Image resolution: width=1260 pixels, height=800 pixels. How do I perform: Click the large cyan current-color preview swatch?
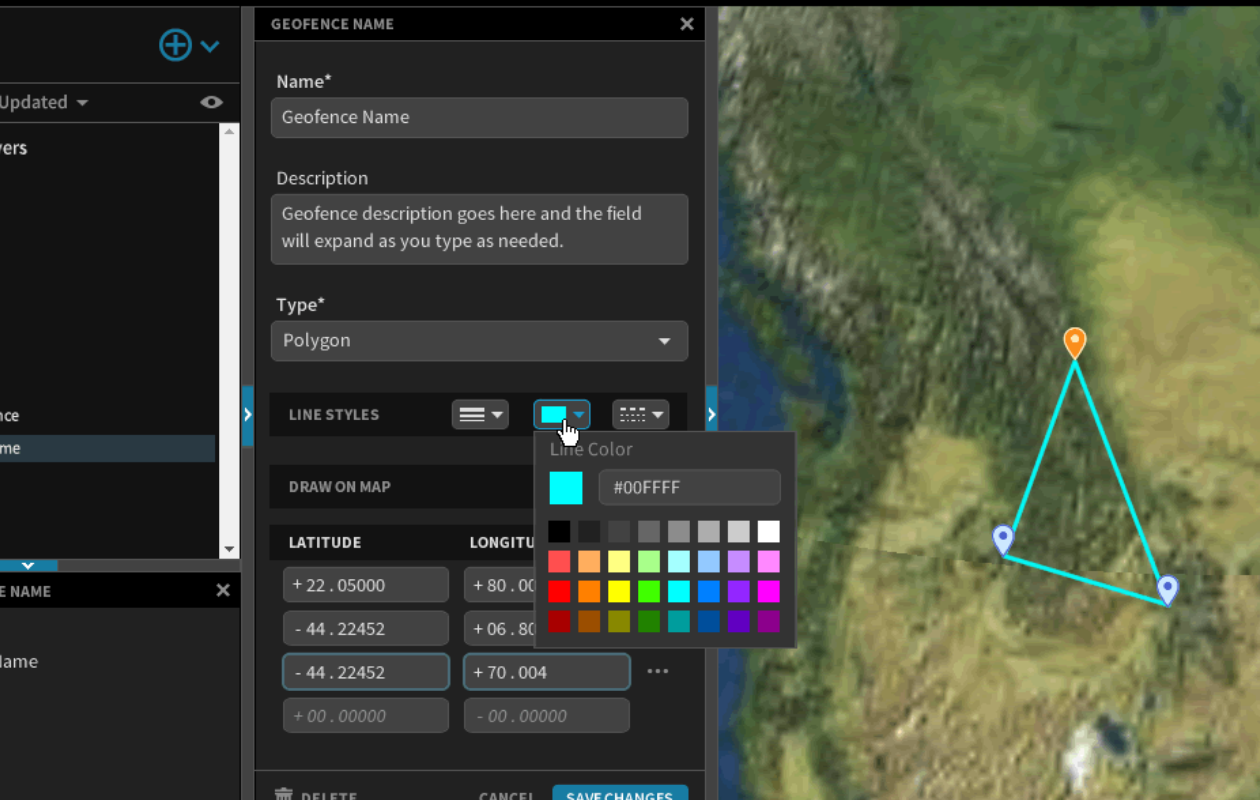coord(566,488)
